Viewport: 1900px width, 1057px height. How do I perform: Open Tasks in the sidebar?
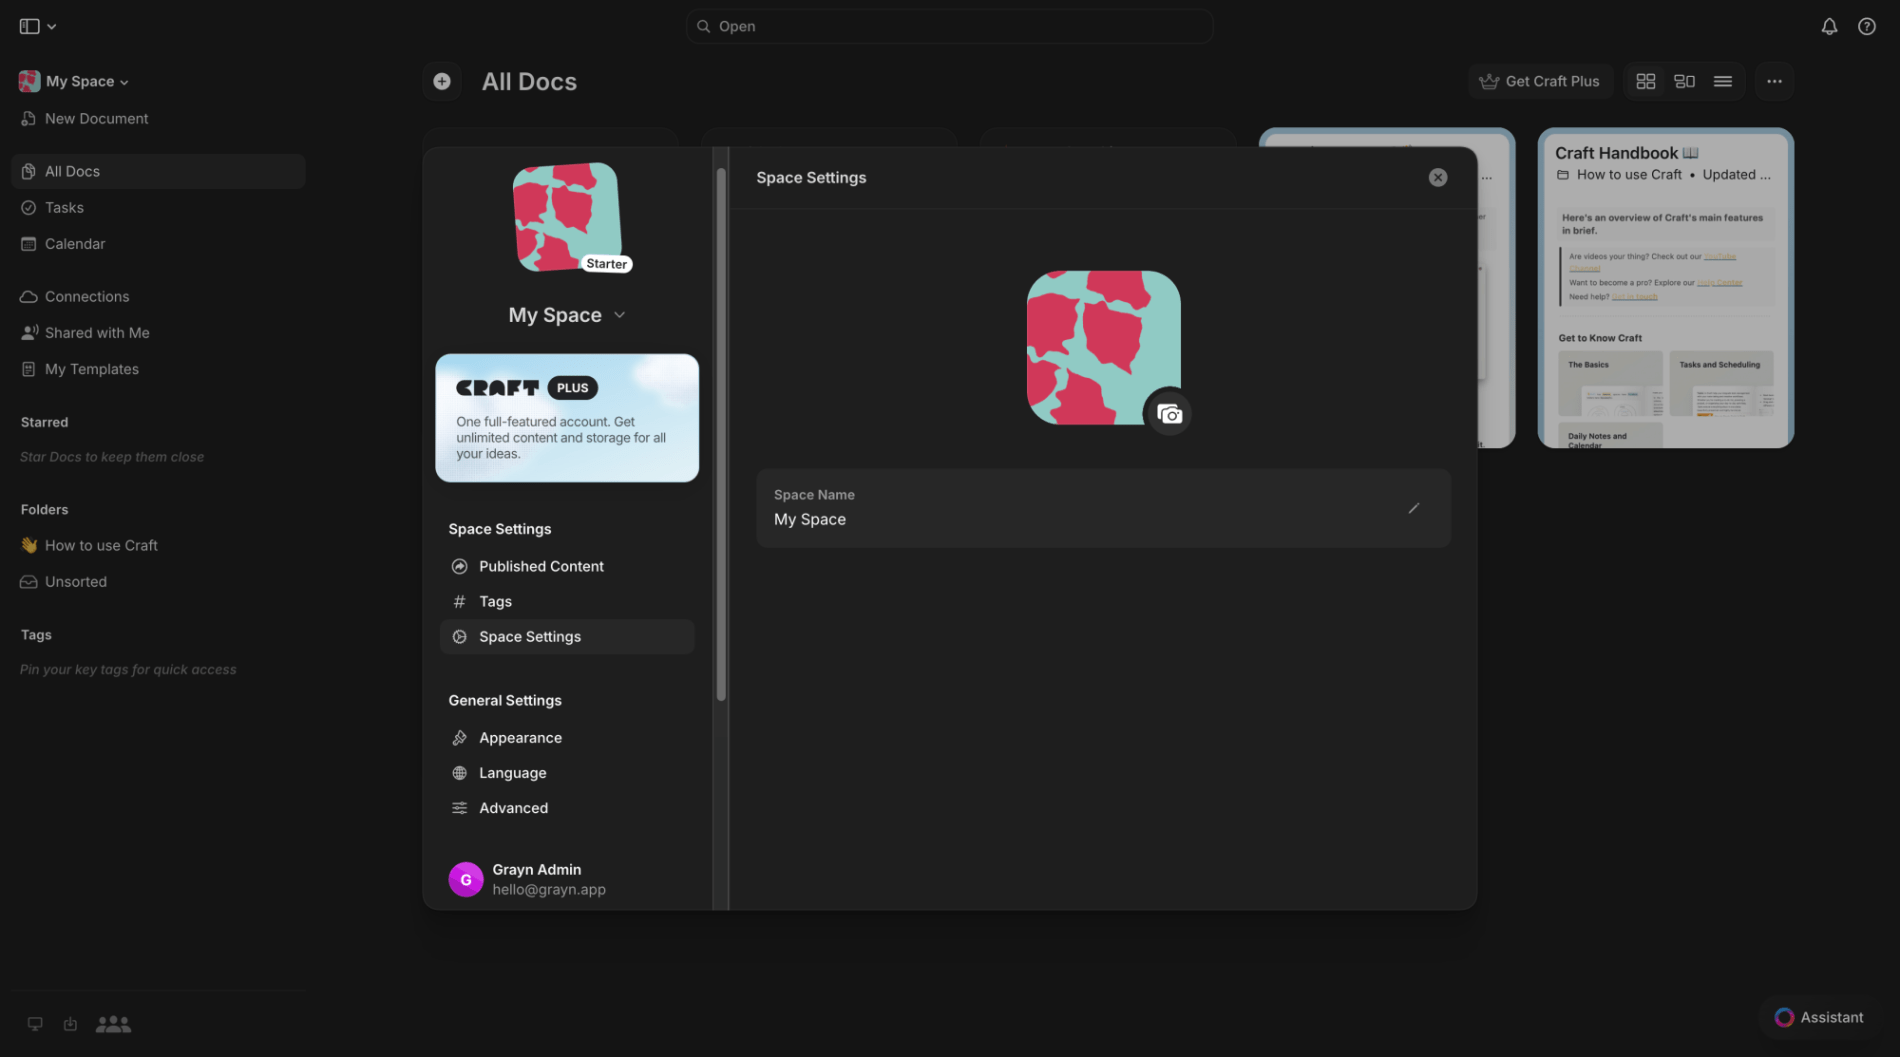tap(158, 207)
